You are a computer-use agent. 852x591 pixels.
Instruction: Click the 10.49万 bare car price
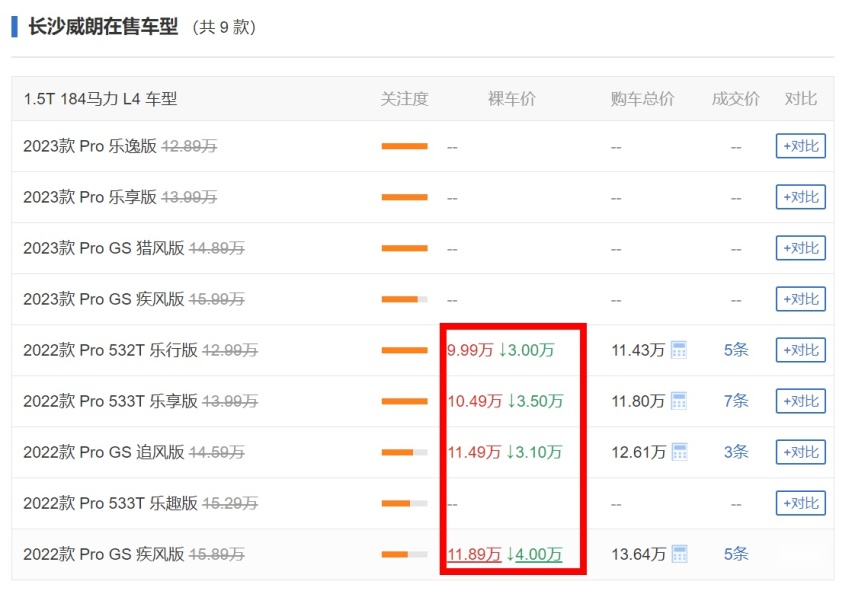(474, 401)
